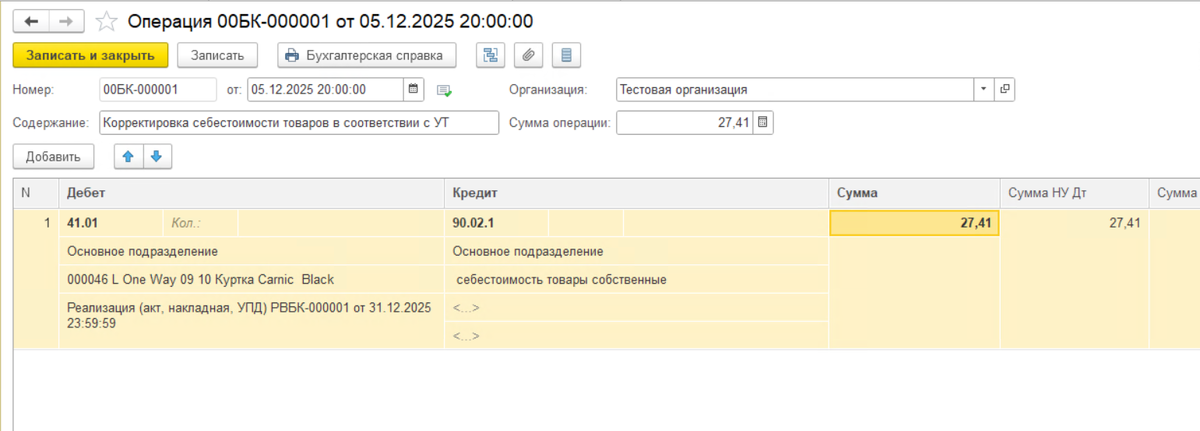Open the document list icon in toolbar
1200x431 pixels.
[567, 55]
